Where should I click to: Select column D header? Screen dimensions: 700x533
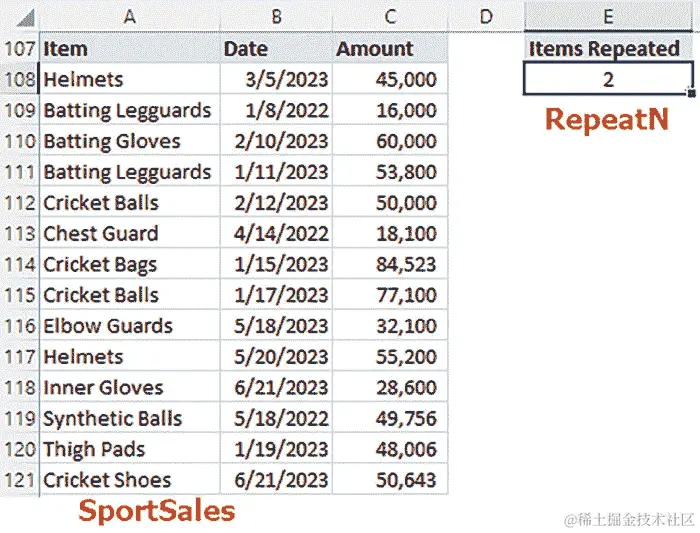click(x=486, y=17)
